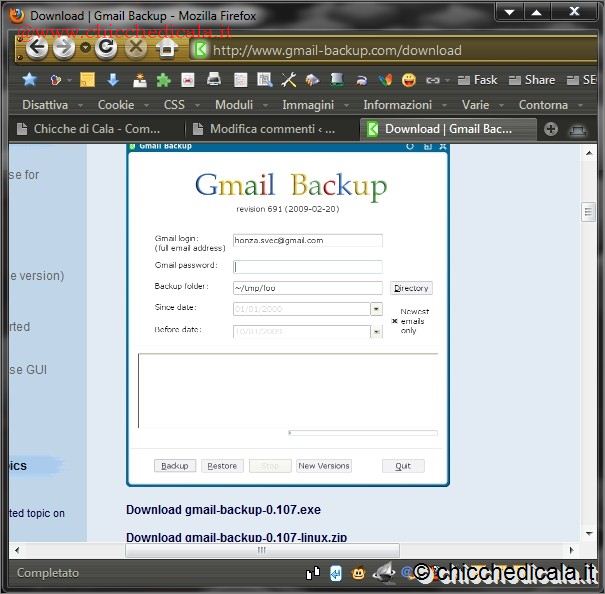Viewport: 605px width, 594px height.
Task: Click the blue download arrow toolbar icon
Action: [x=113, y=80]
